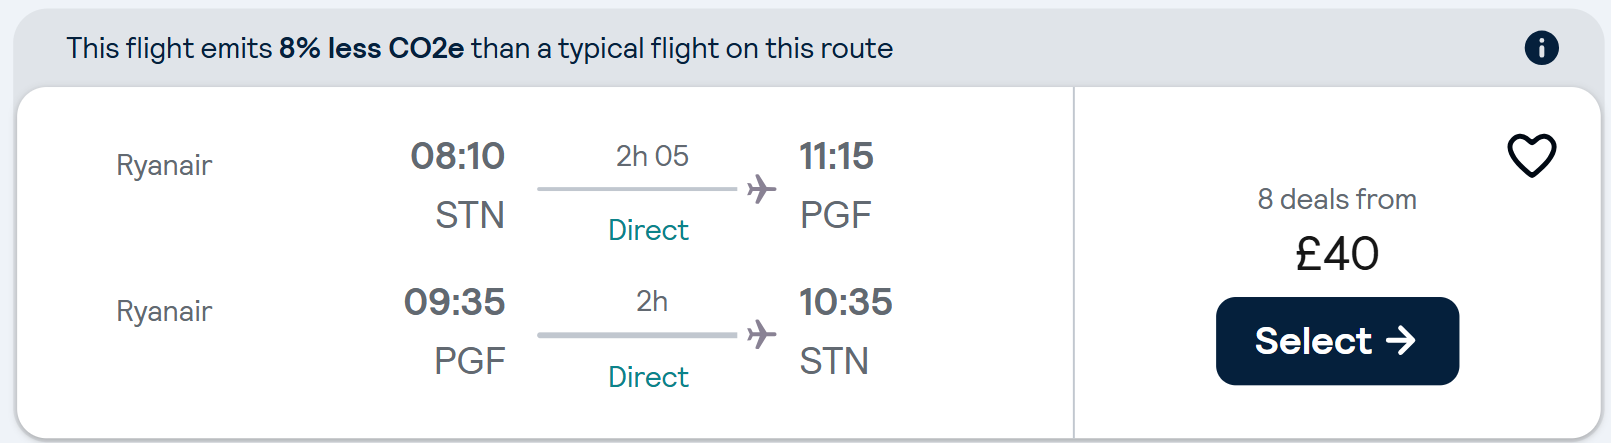This screenshot has height=443, width=1611.
Task: Click the 8% less CO2e banner text
Action: 371,48
